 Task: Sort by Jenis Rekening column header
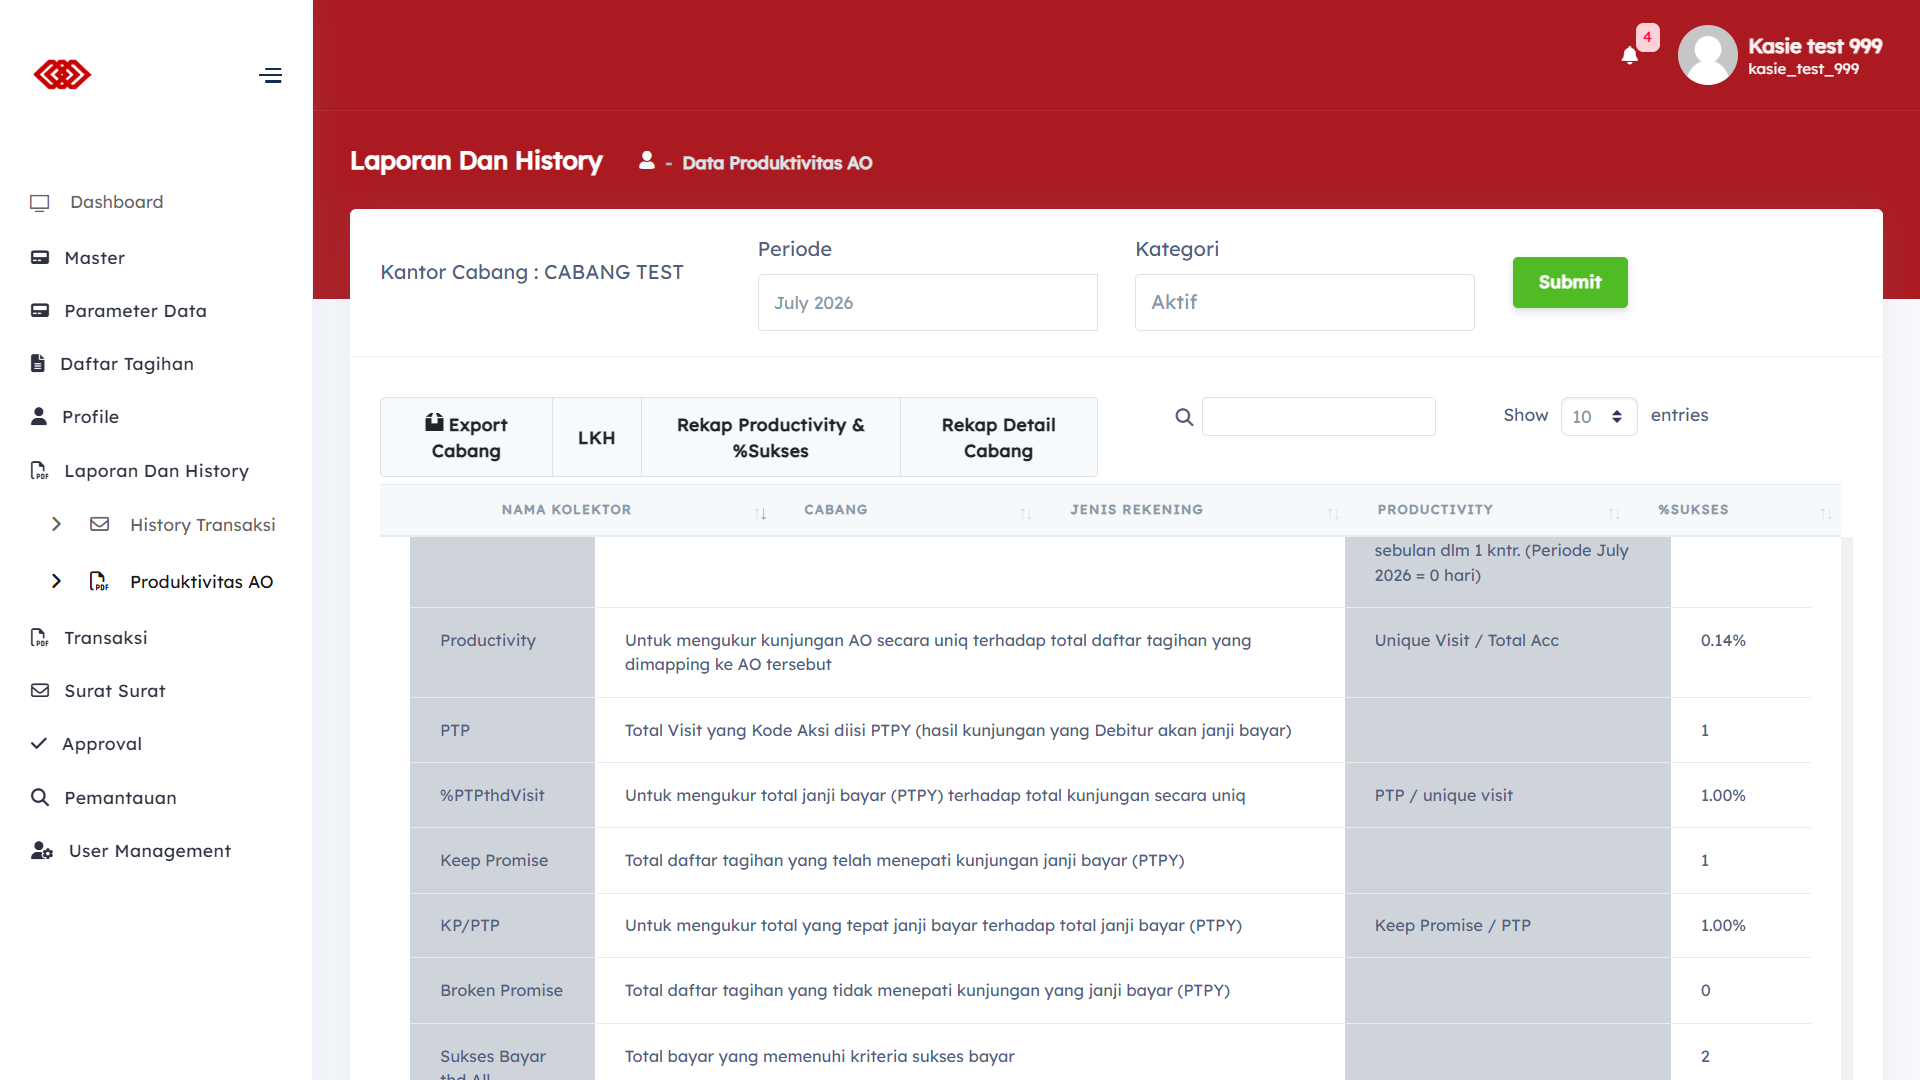coord(1136,510)
